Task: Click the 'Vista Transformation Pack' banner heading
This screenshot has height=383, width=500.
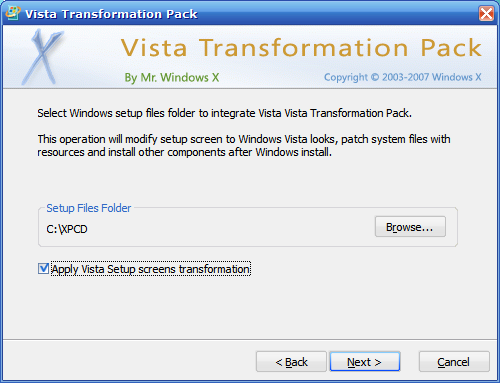Action: 301,47
